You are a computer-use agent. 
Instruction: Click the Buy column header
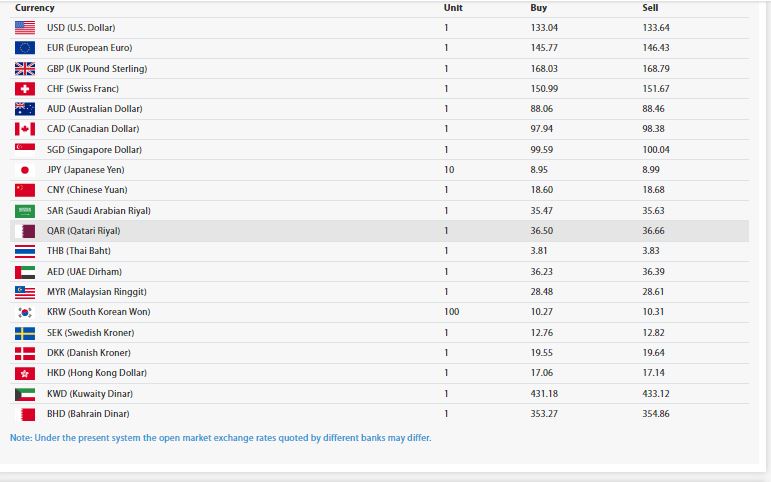[x=538, y=8]
